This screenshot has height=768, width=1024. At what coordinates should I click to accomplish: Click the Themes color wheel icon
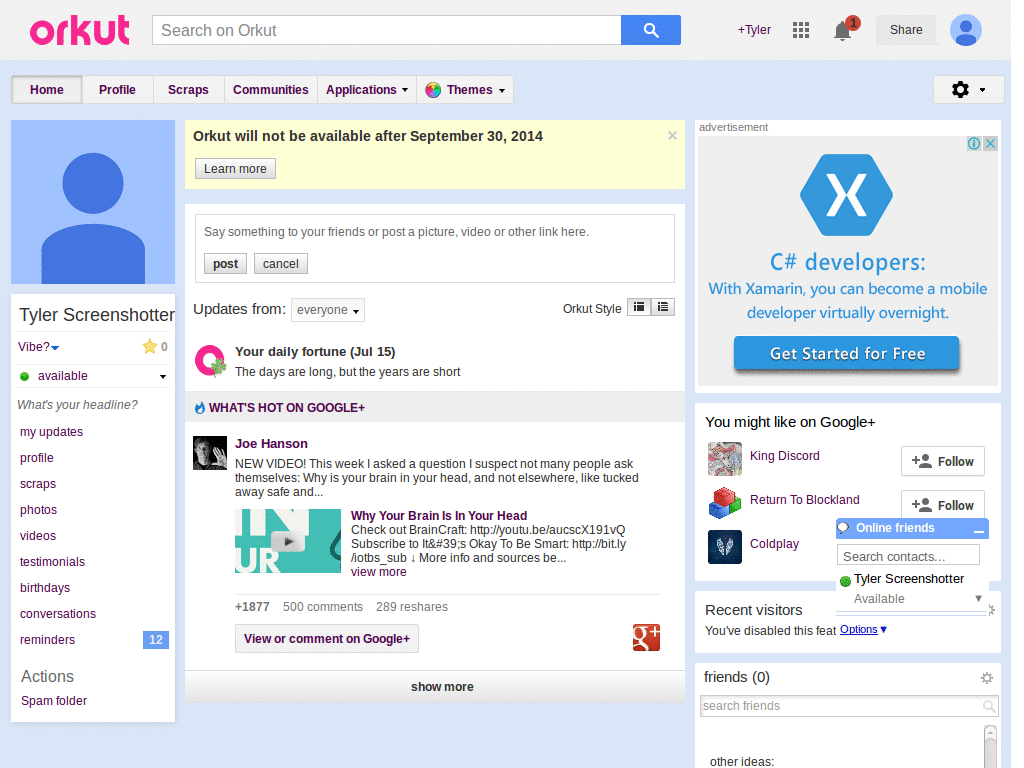point(433,90)
